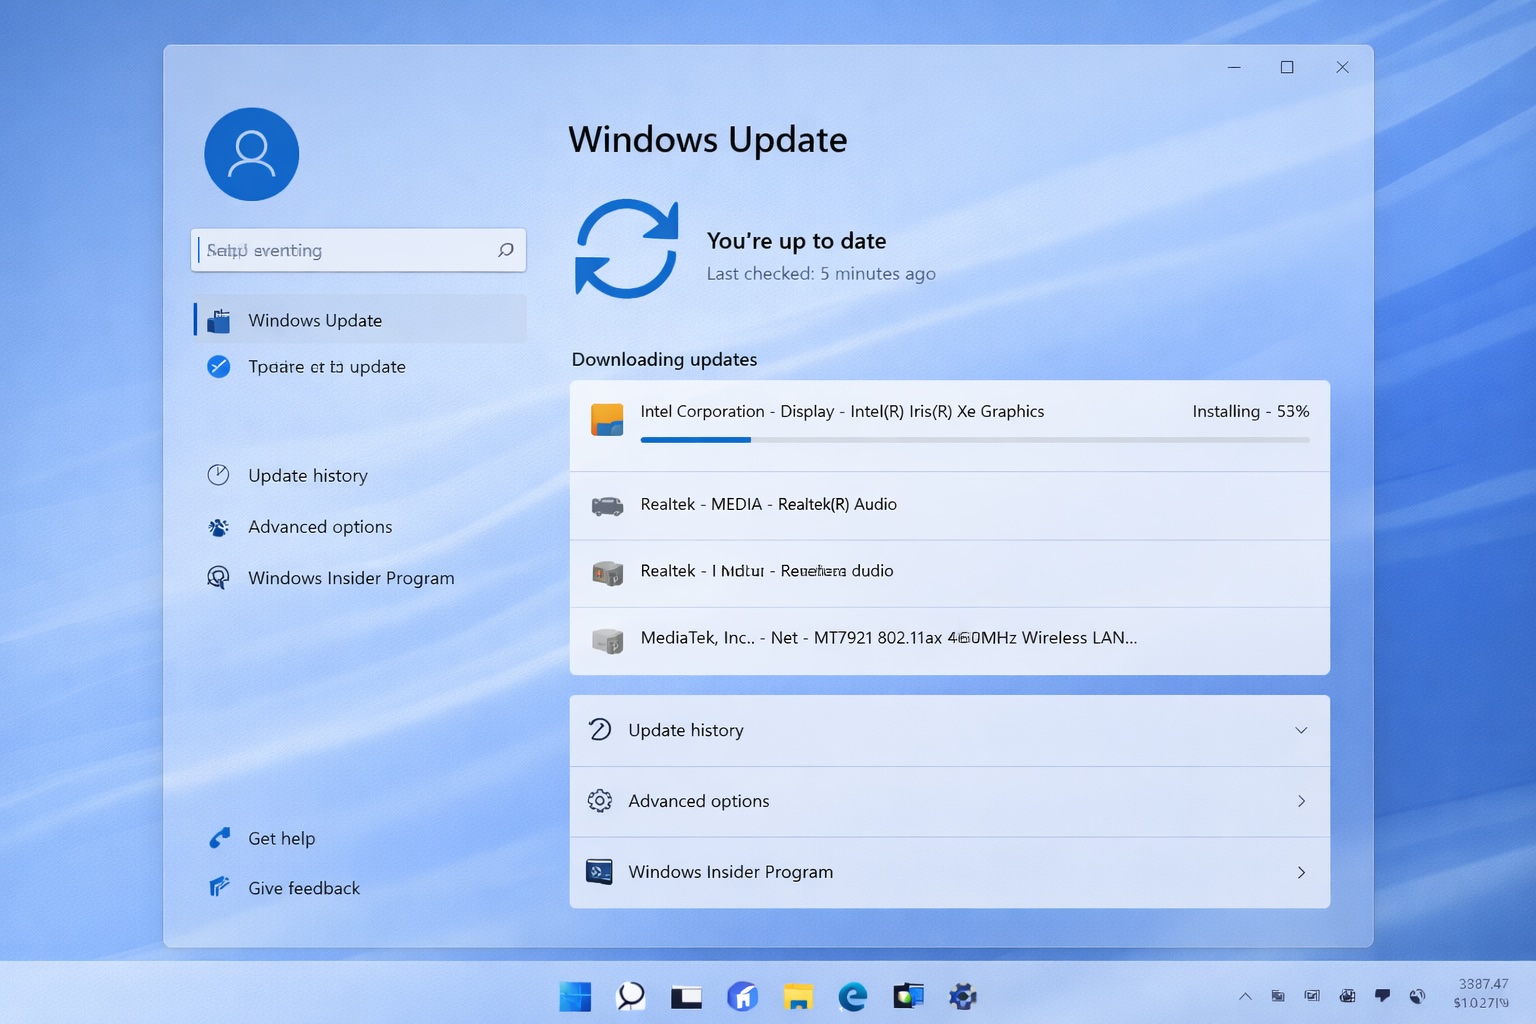Click the gear icon beside Advanced options

point(600,801)
